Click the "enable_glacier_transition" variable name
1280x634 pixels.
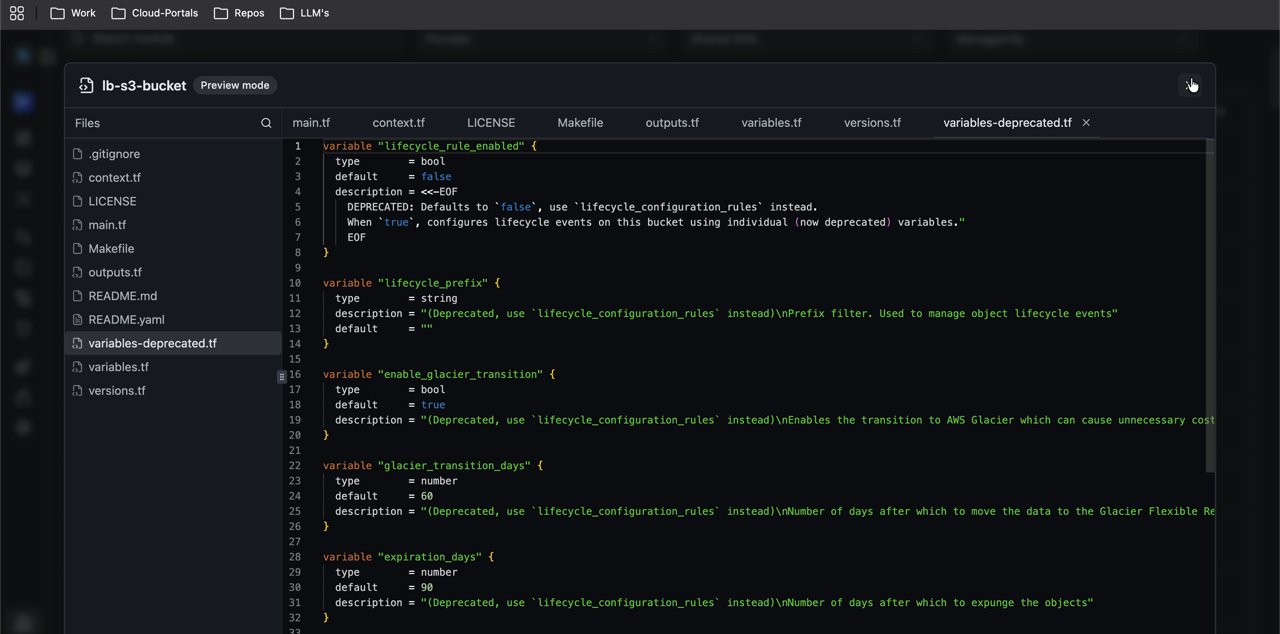coord(460,374)
